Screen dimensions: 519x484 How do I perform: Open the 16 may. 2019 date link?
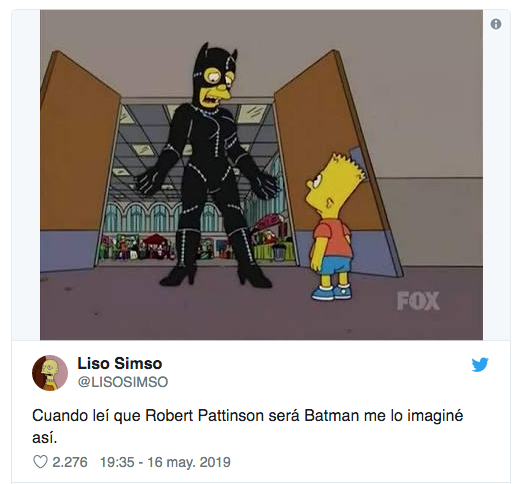point(189,462)
